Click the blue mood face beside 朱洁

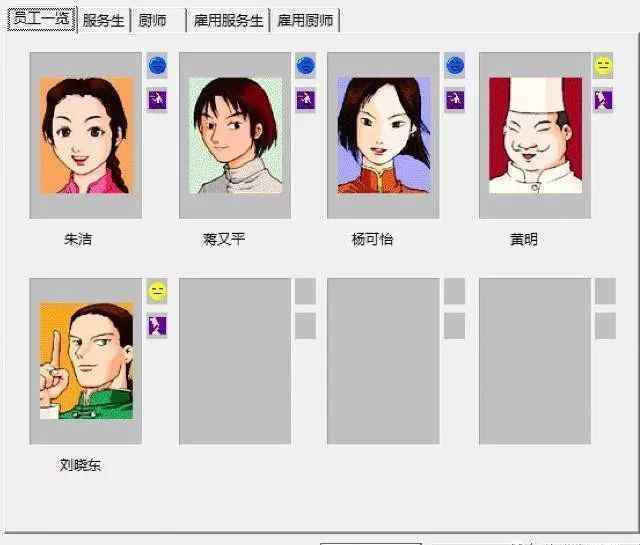(157, 65)
